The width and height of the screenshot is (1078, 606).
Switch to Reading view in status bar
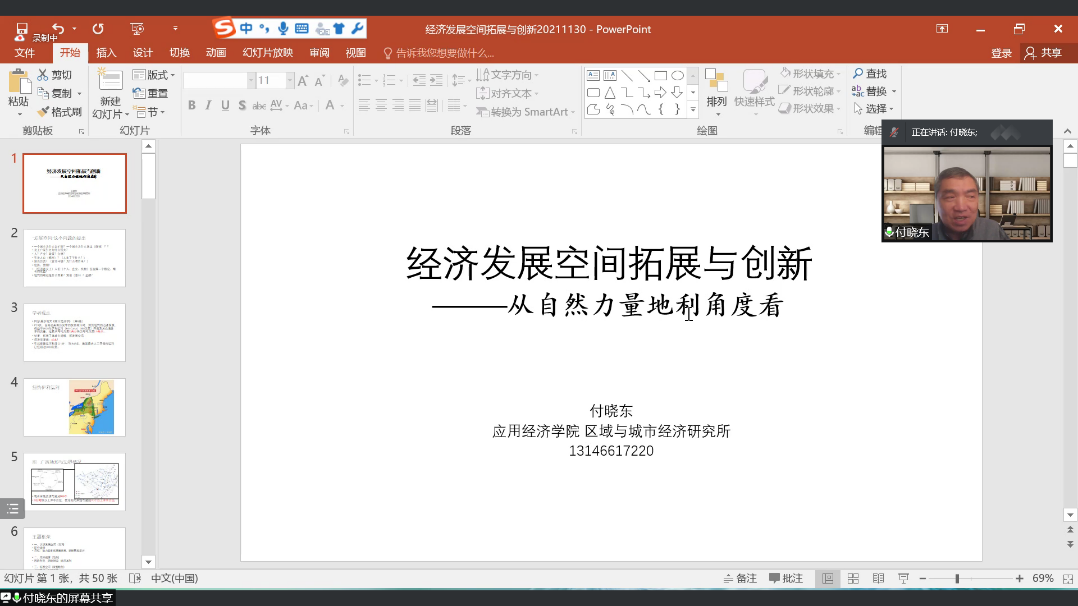coord(878,579)
